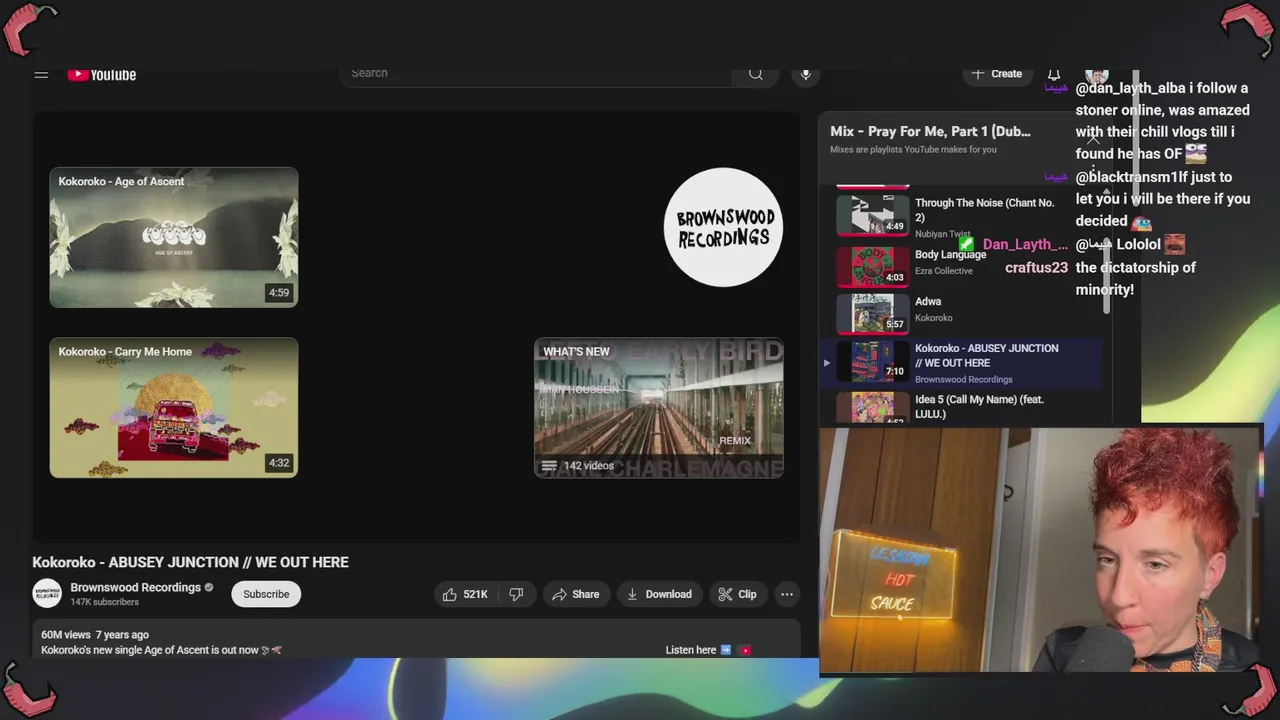Click the playlist stack icon beside 142 videos
Screen dimensions: 1280x720
pos(549,466)
